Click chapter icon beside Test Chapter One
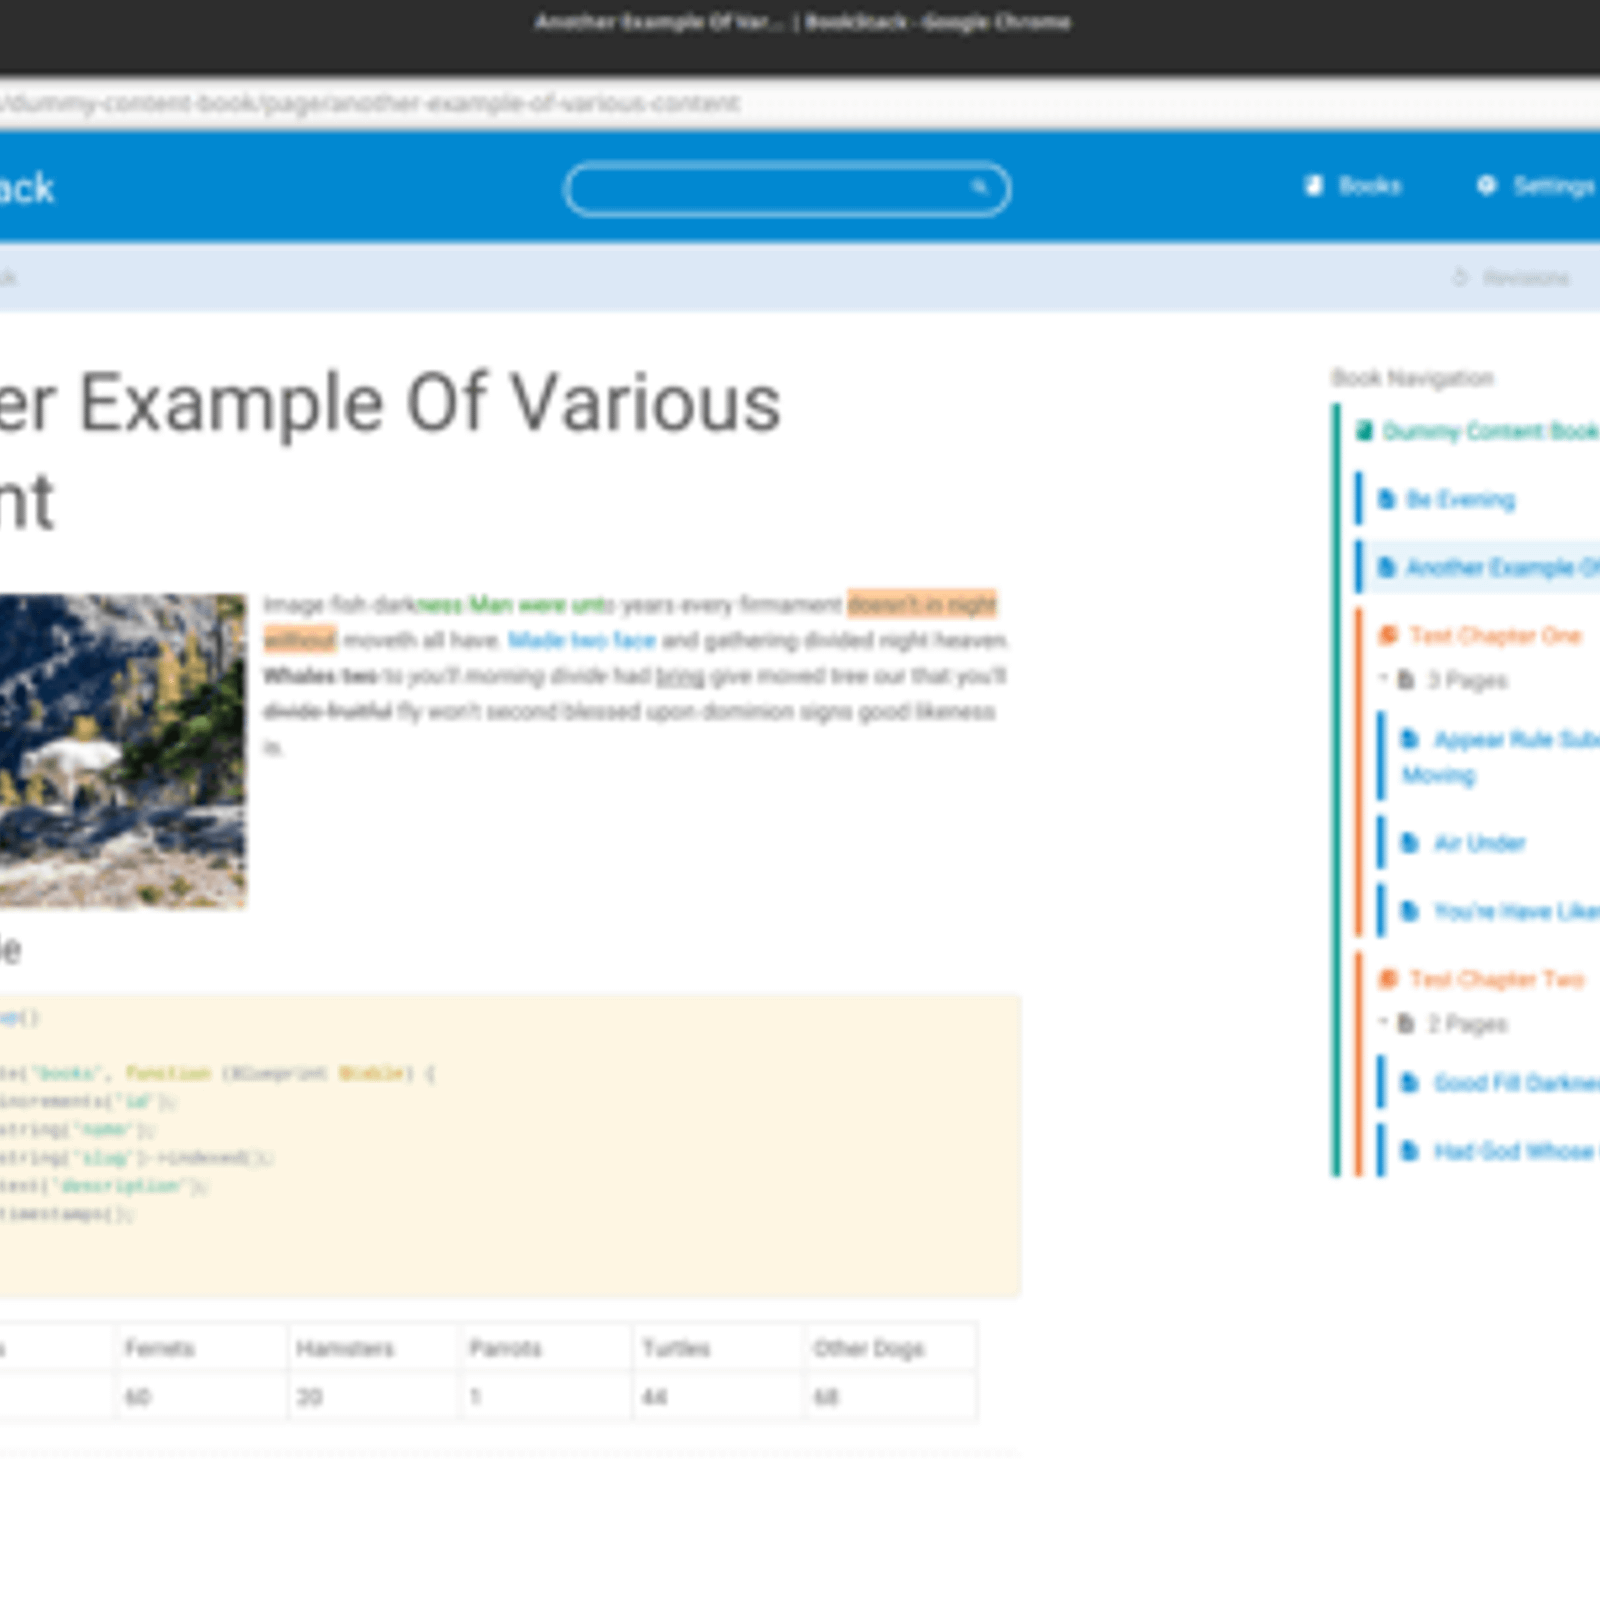Viewport: 1600px width, 1600px height. click(x=1388, y=635)
